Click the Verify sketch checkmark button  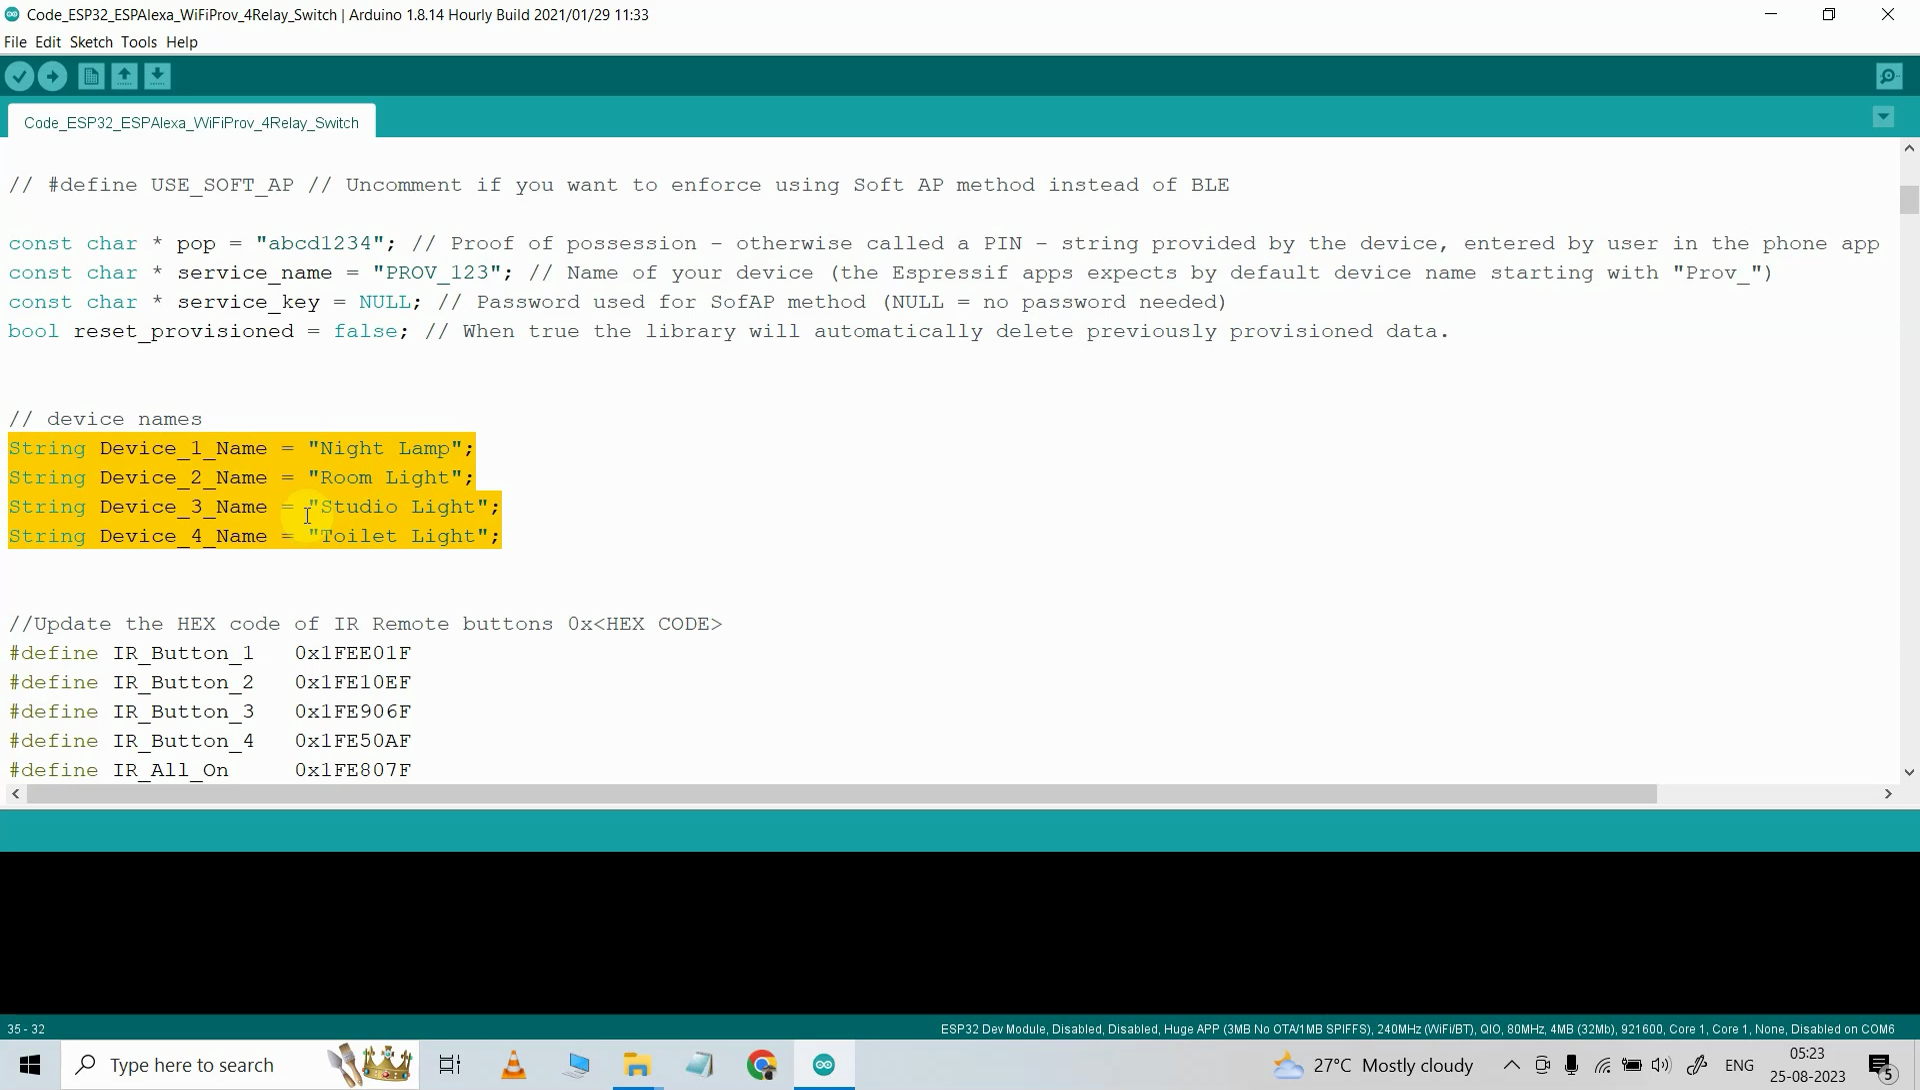20,76
